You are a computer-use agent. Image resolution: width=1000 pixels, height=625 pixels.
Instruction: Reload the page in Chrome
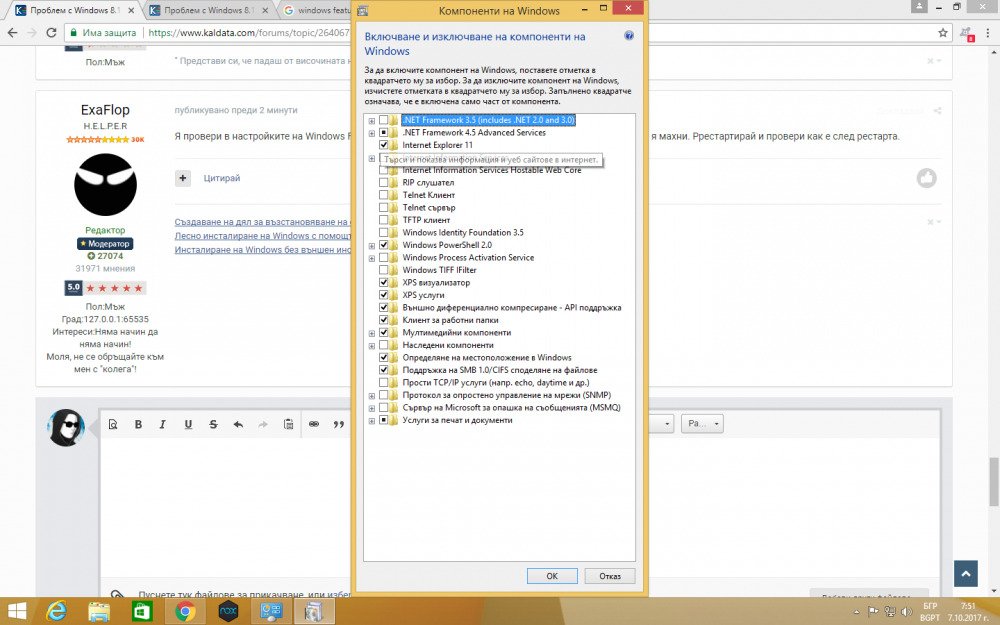point(51,33)
